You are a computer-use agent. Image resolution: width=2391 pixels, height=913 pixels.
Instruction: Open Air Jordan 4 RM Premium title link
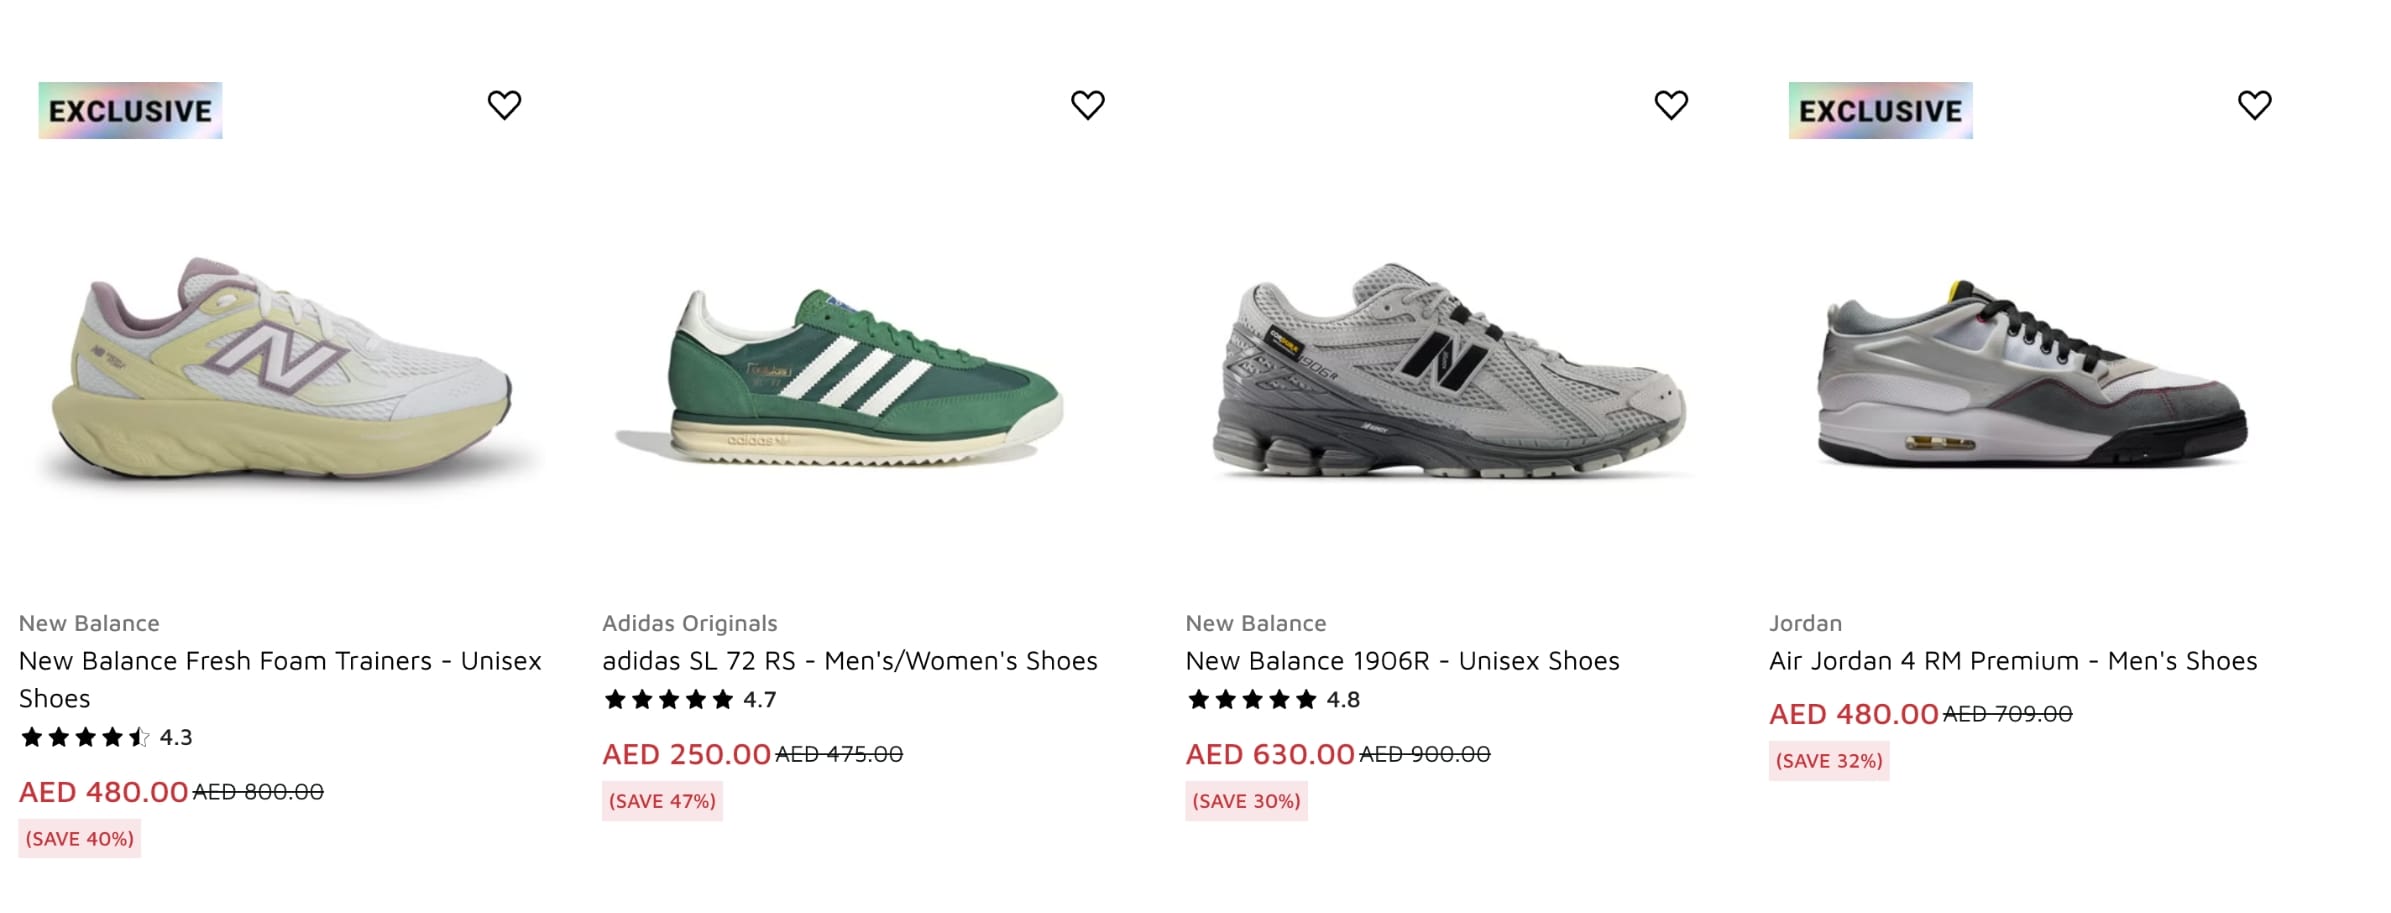click(2012, 662)
